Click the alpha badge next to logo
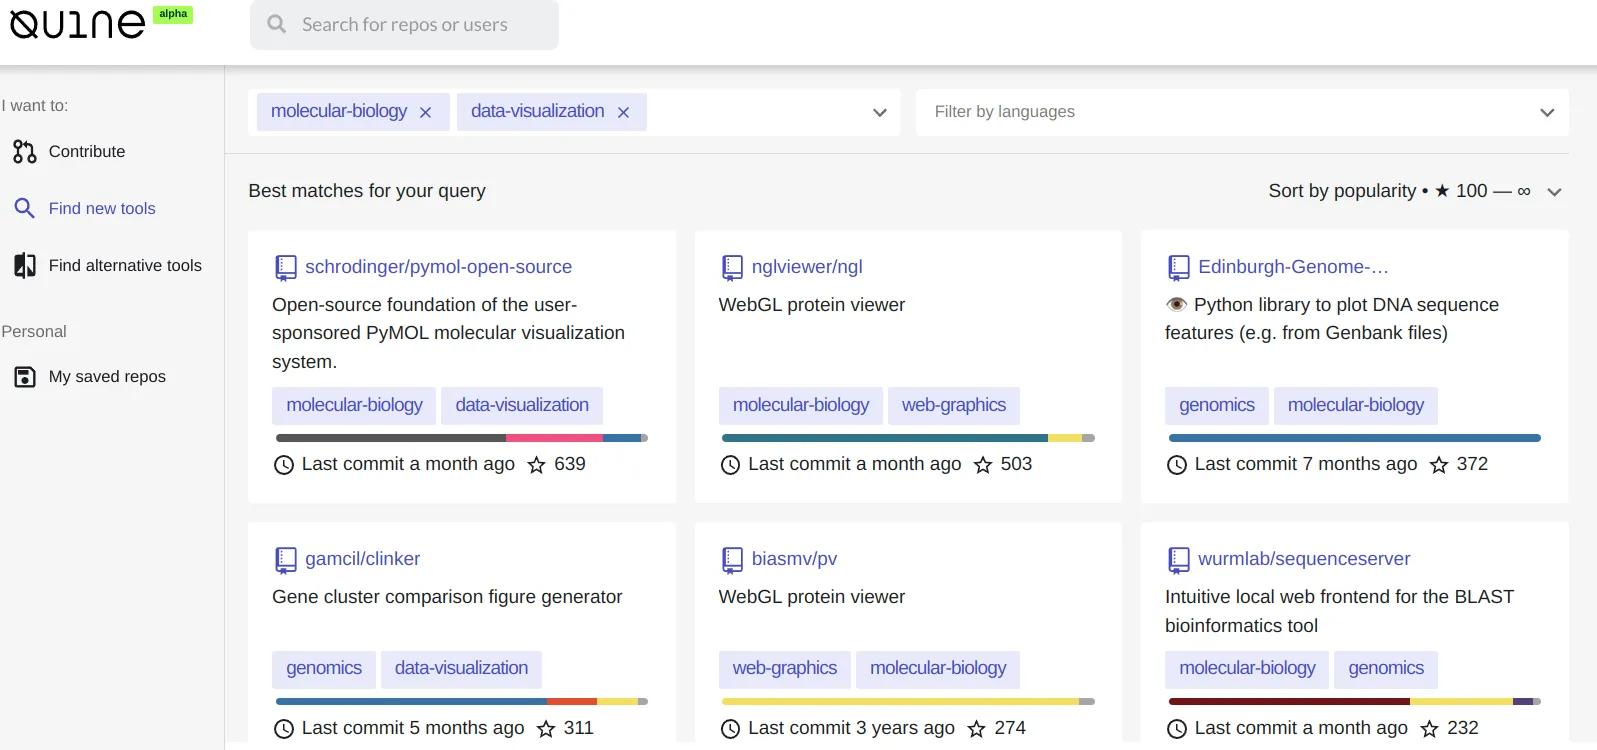This screenshot has width=1597, height=750. (173, 14)
